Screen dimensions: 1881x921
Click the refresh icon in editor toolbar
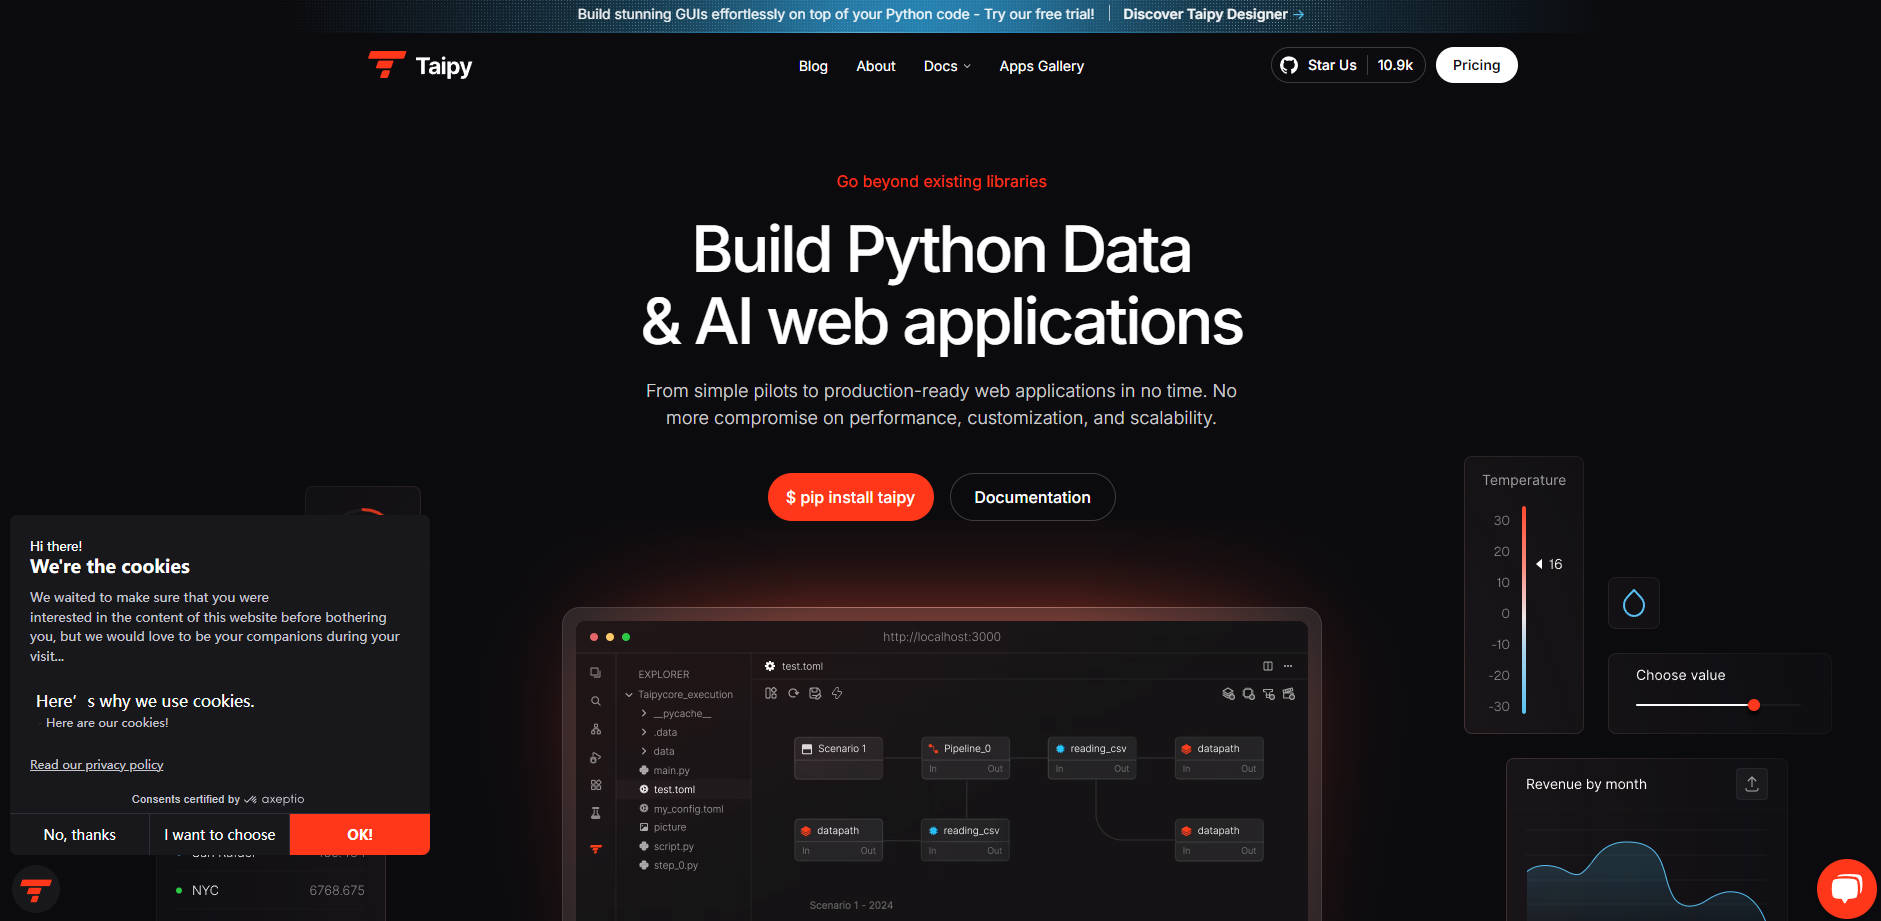click(793, 693)
